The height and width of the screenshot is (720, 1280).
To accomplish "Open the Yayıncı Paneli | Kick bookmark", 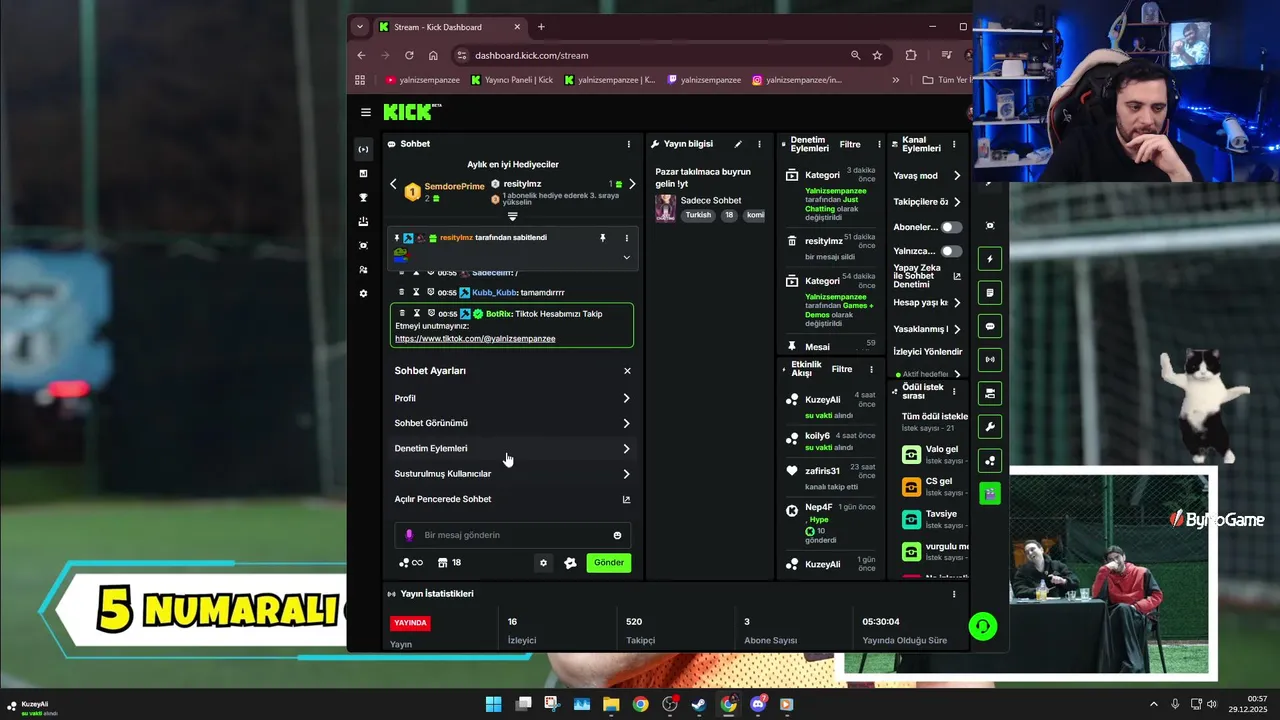I will click(512, 80).
